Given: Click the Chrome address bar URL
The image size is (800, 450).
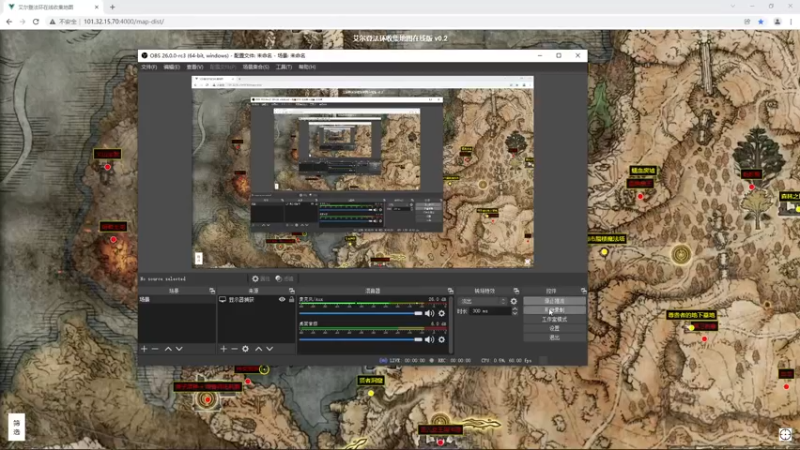Looking at the screenshot, I should [x=124, y=21].
